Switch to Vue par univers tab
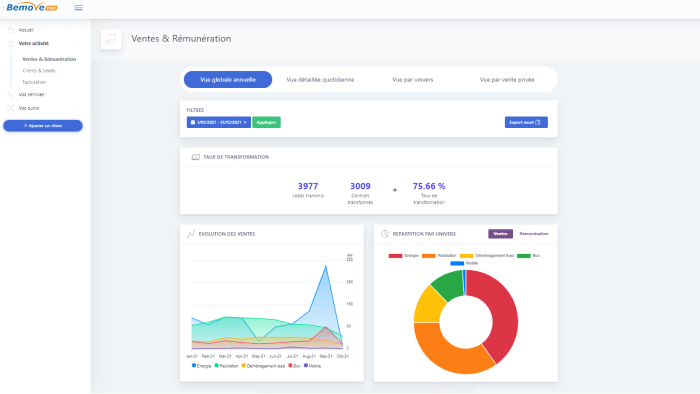This screenshot has height=394, width=700. tap(412, 79)
